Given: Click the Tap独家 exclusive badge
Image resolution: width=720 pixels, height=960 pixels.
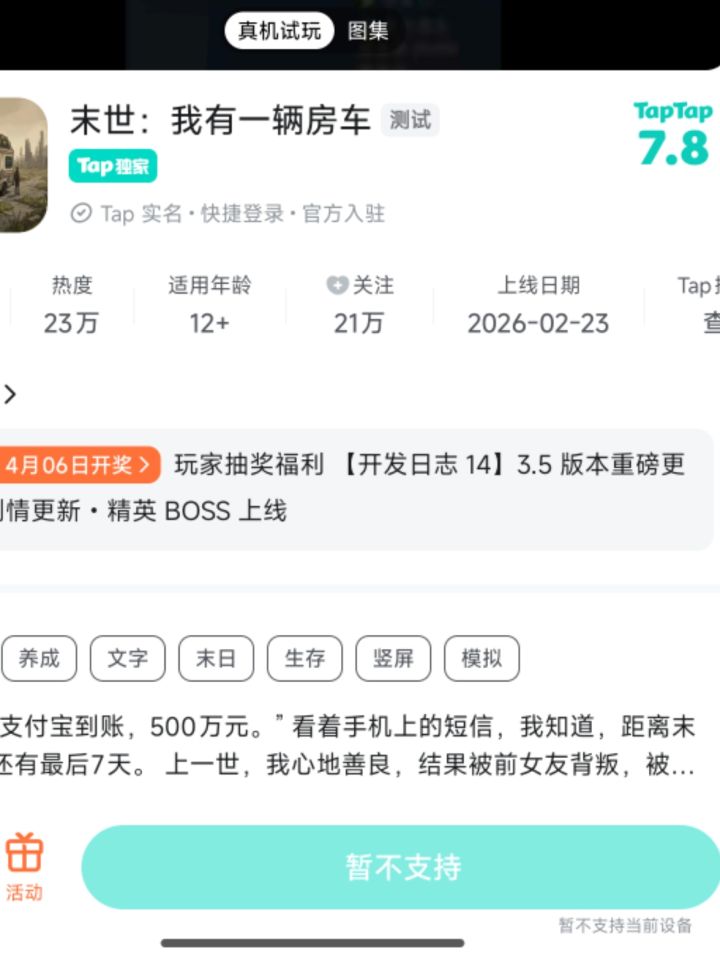Looking at the screenshot, I should (x=113, y=166).
